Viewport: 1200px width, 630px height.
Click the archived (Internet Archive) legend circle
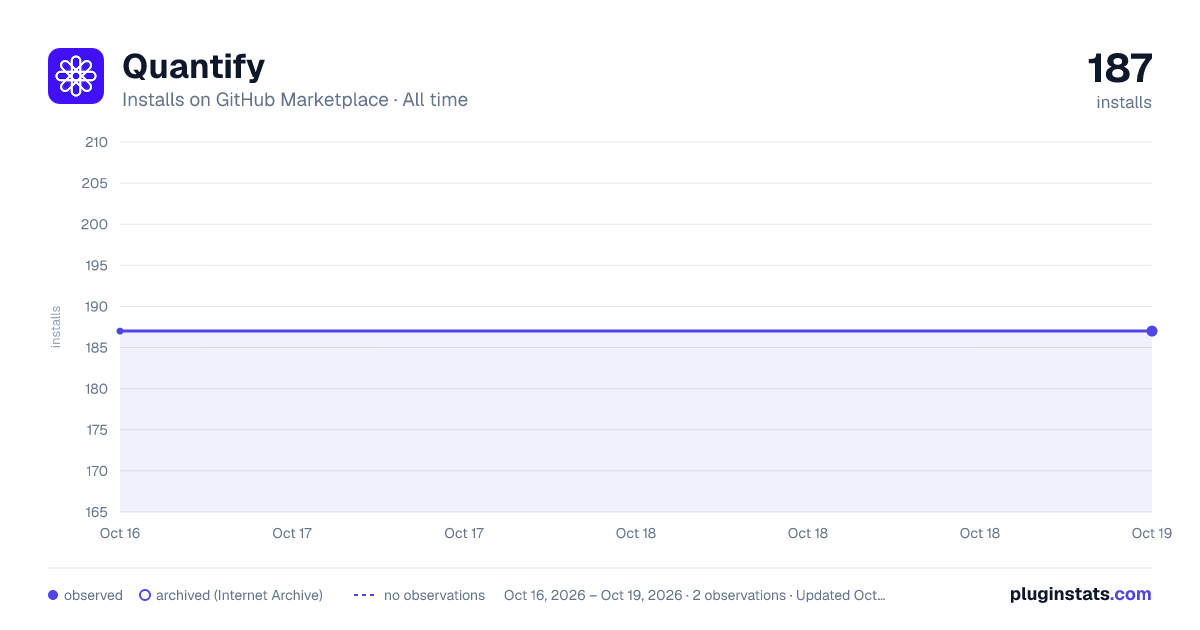tap(145, 595)
